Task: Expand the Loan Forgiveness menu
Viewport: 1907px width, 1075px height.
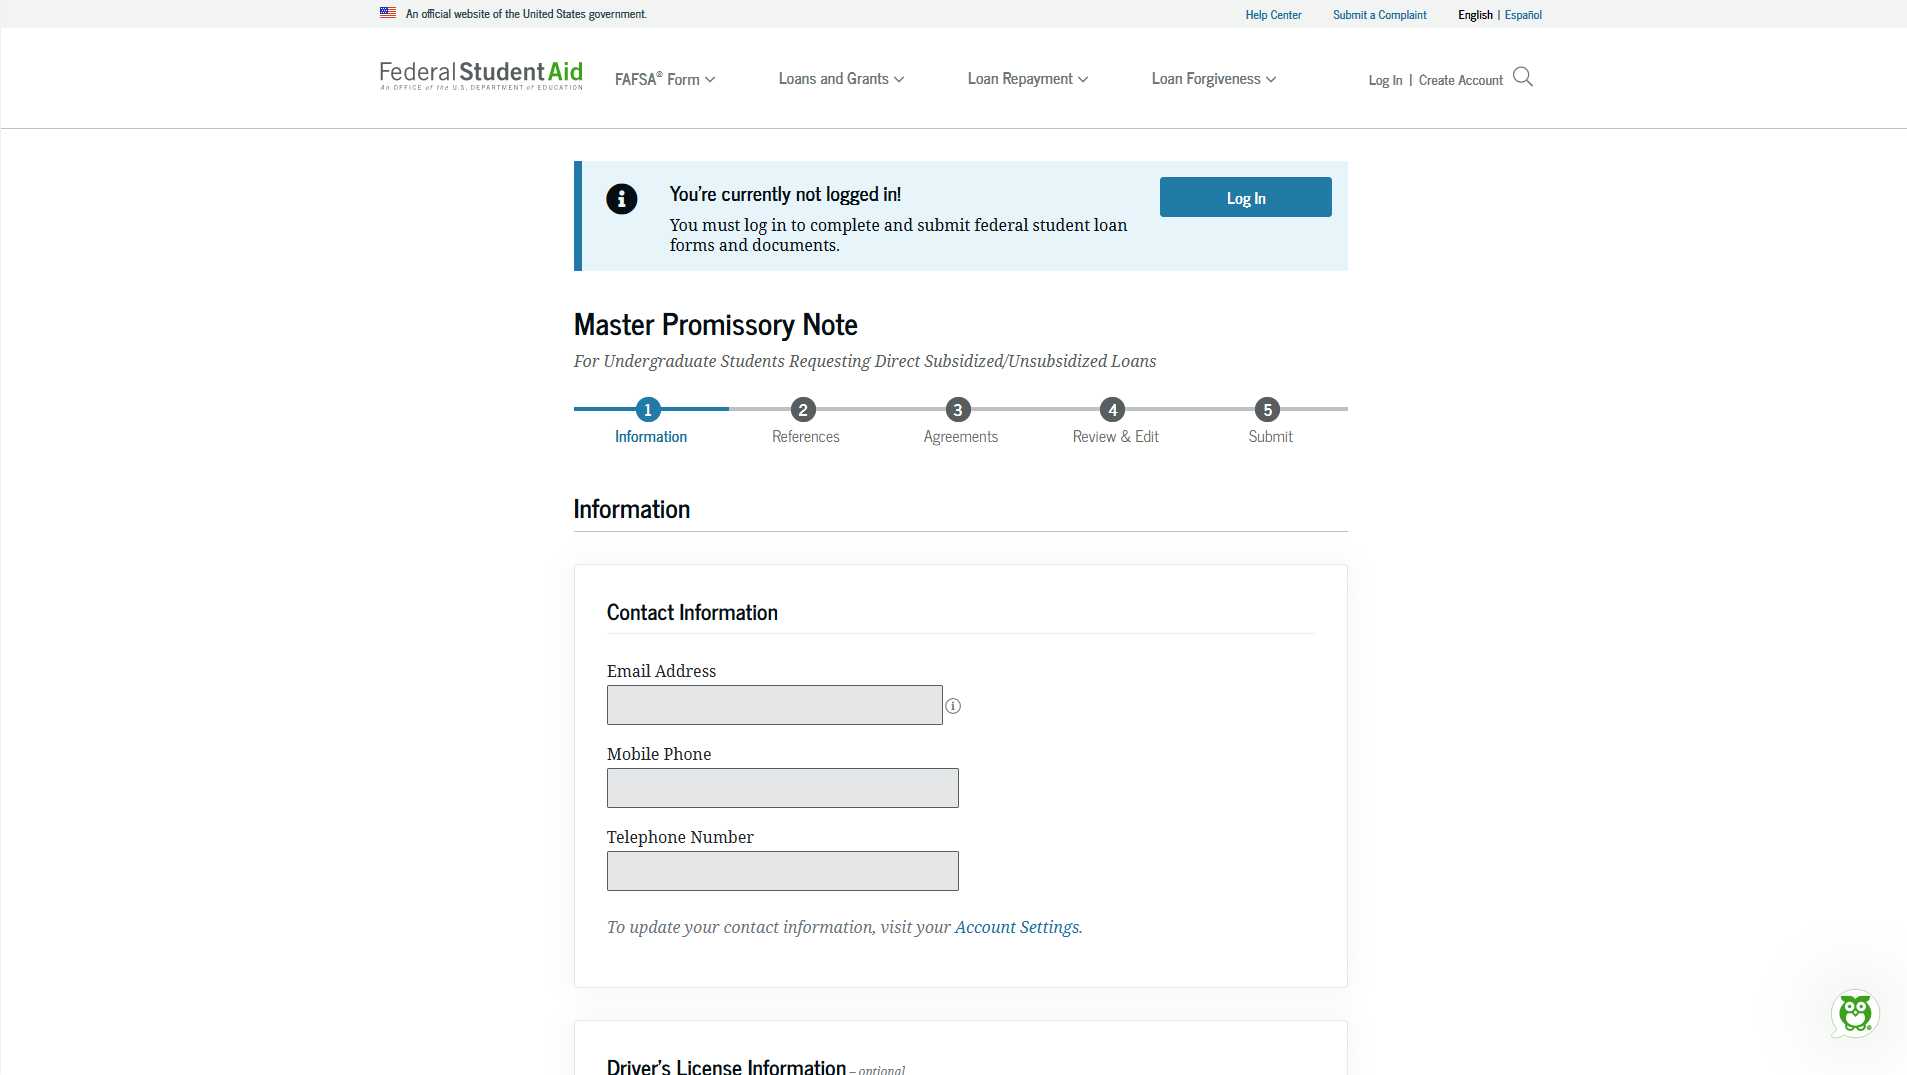Action: 1213,79
